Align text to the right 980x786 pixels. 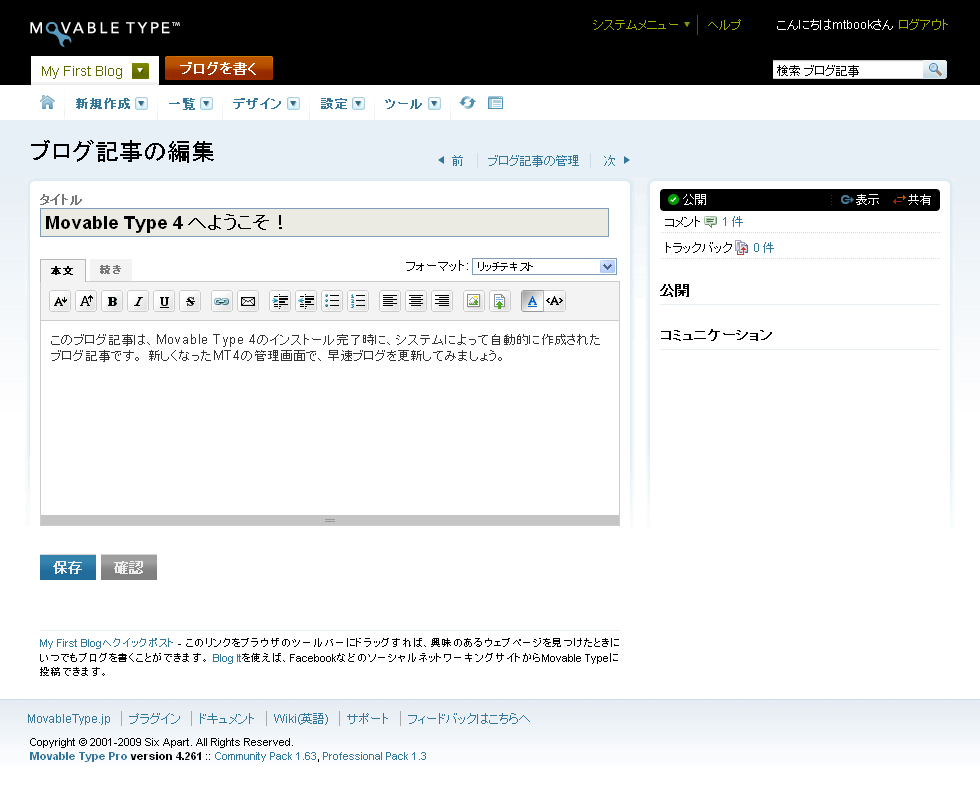(x=442, y=301)
